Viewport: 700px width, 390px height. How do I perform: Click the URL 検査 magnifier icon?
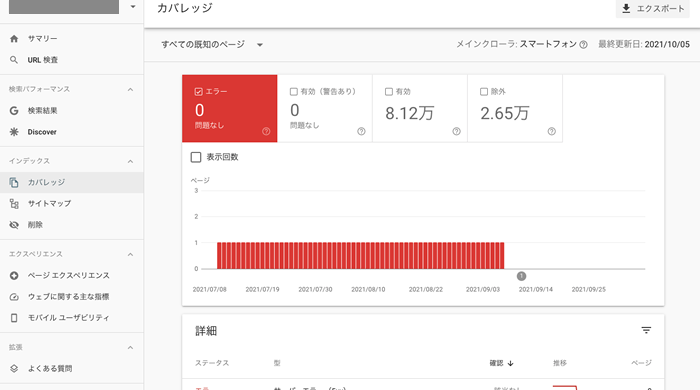coord(14,60)
